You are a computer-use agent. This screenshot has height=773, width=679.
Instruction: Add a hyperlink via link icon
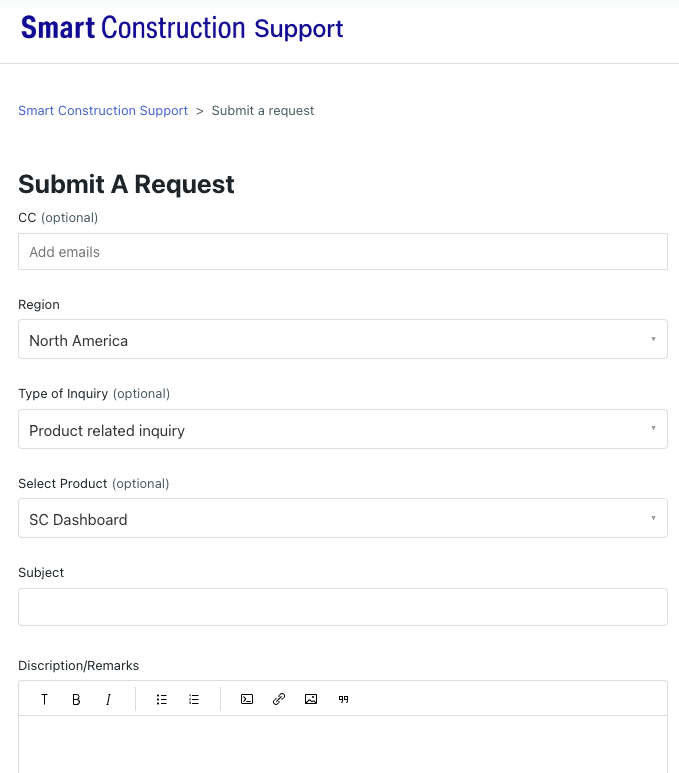pos(279,699)
